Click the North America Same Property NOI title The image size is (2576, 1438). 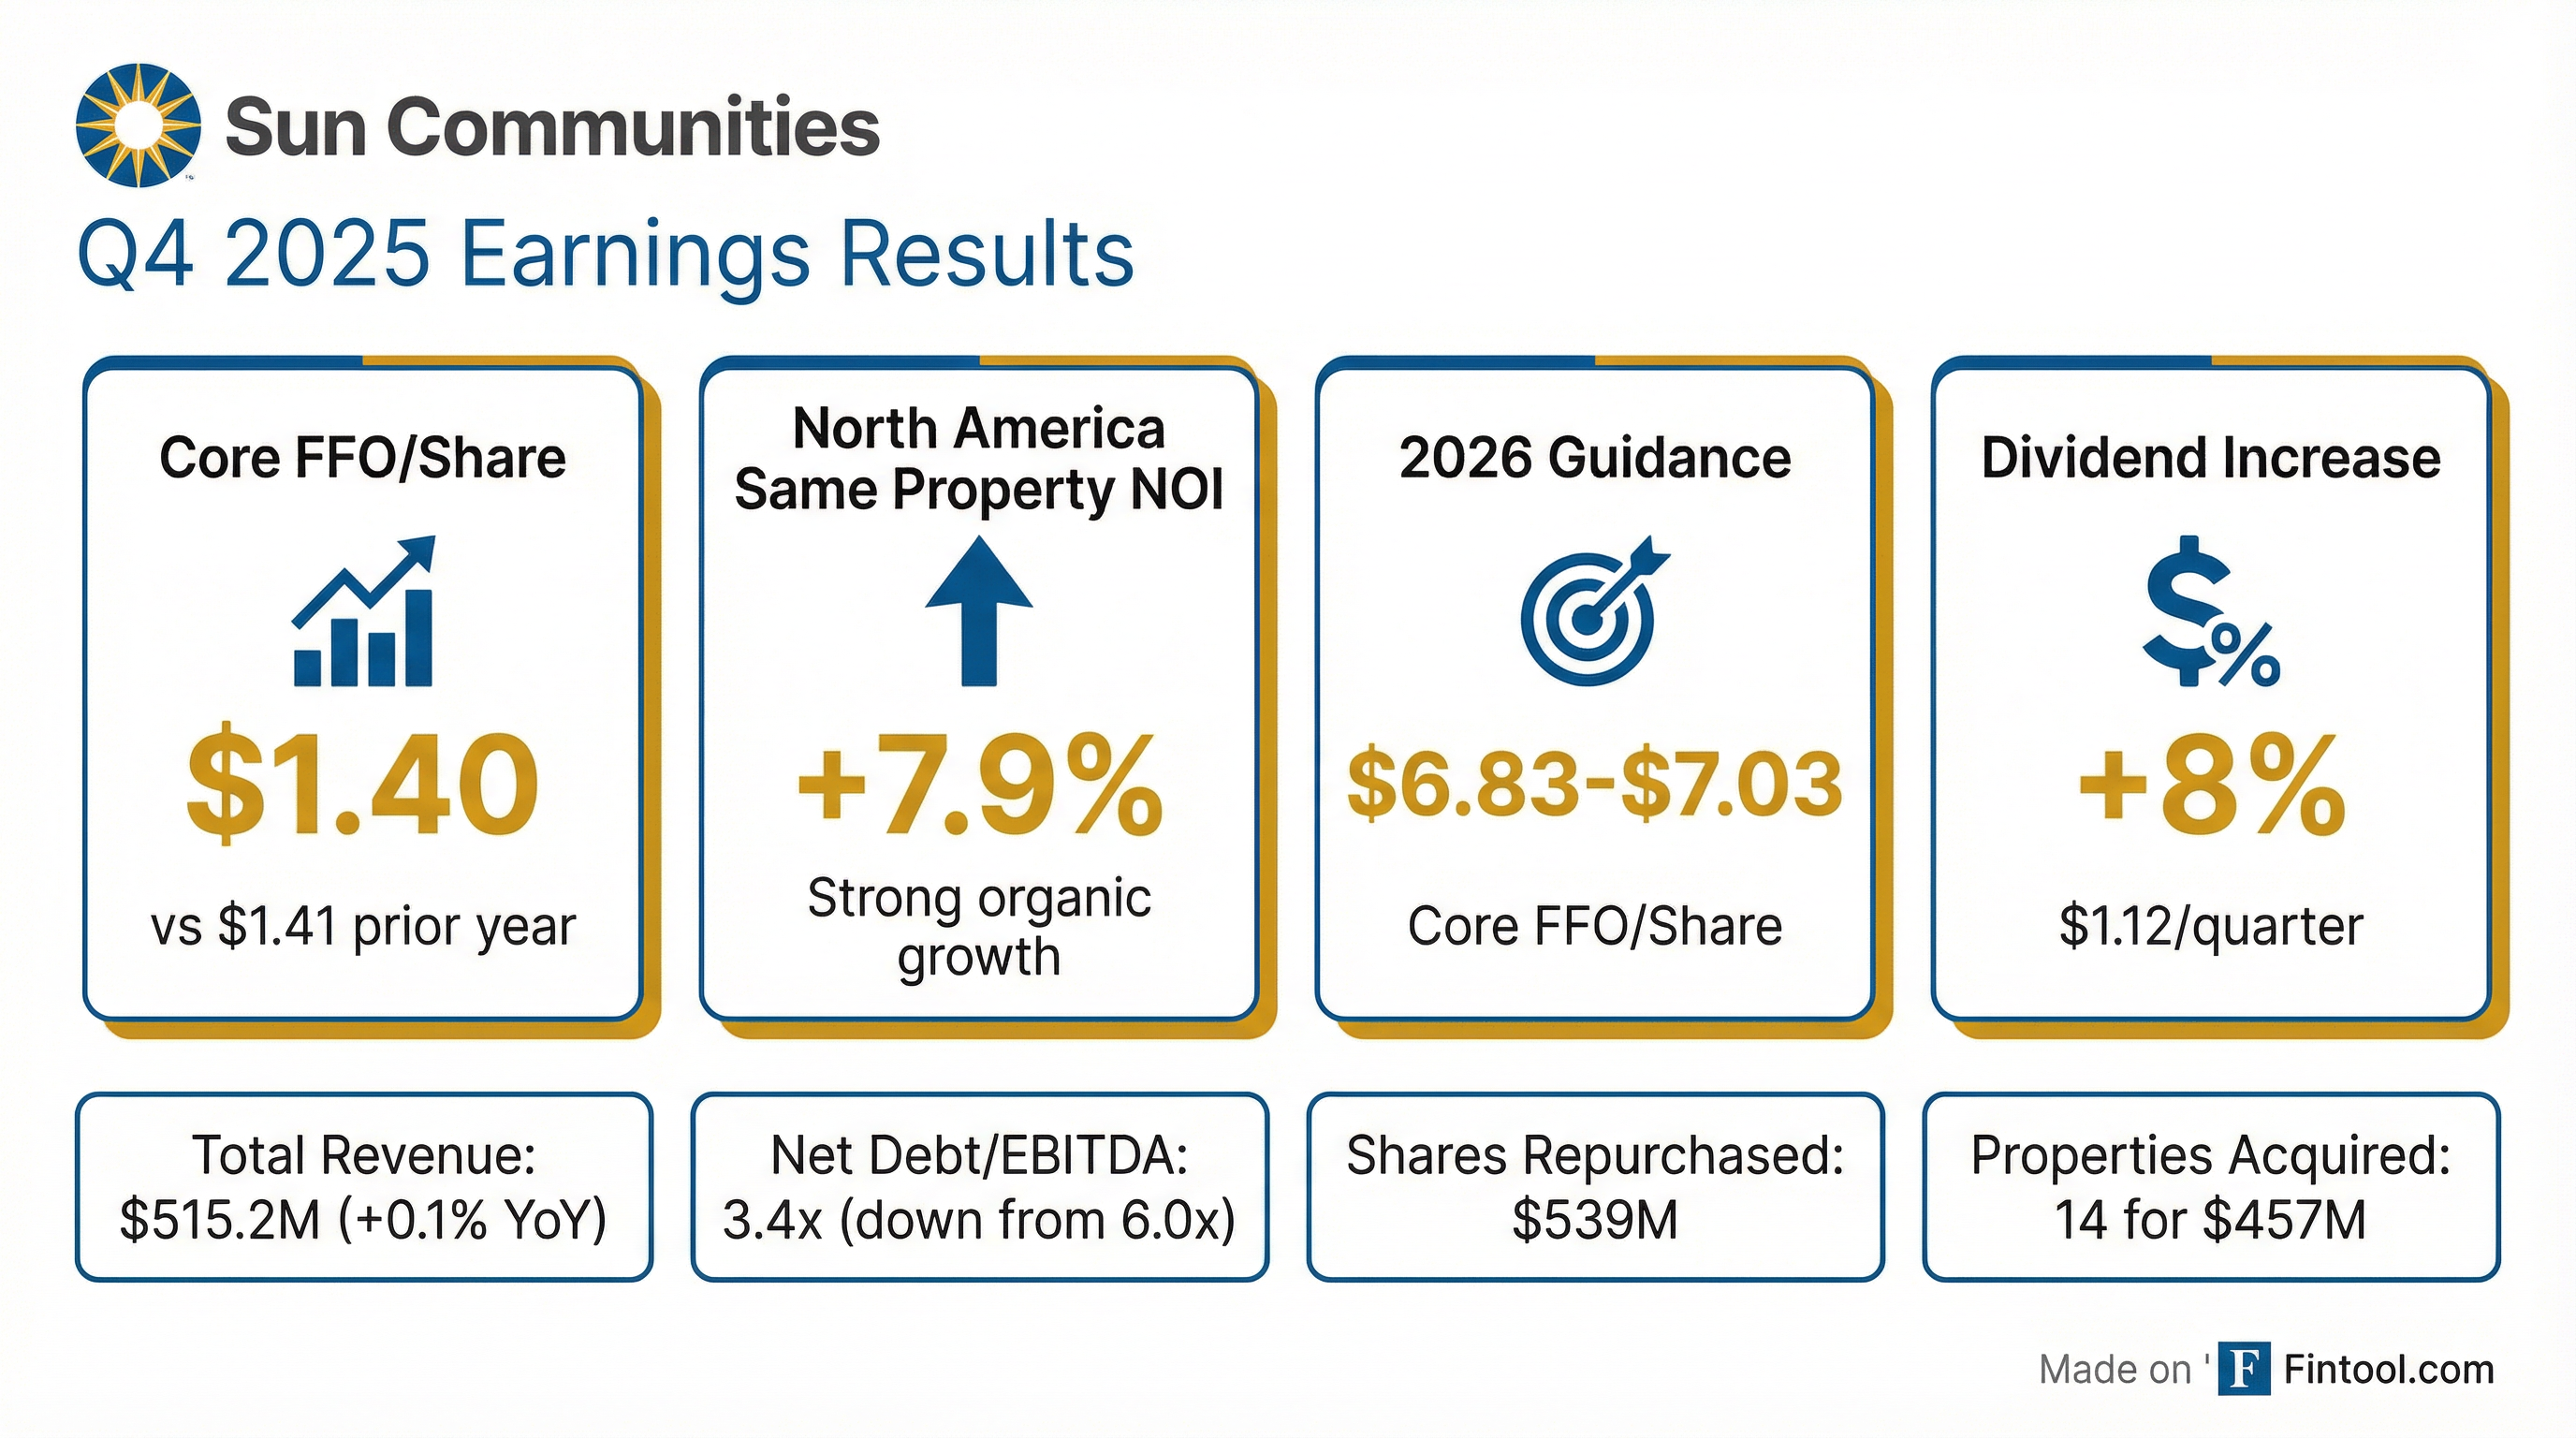click(979, 459)
